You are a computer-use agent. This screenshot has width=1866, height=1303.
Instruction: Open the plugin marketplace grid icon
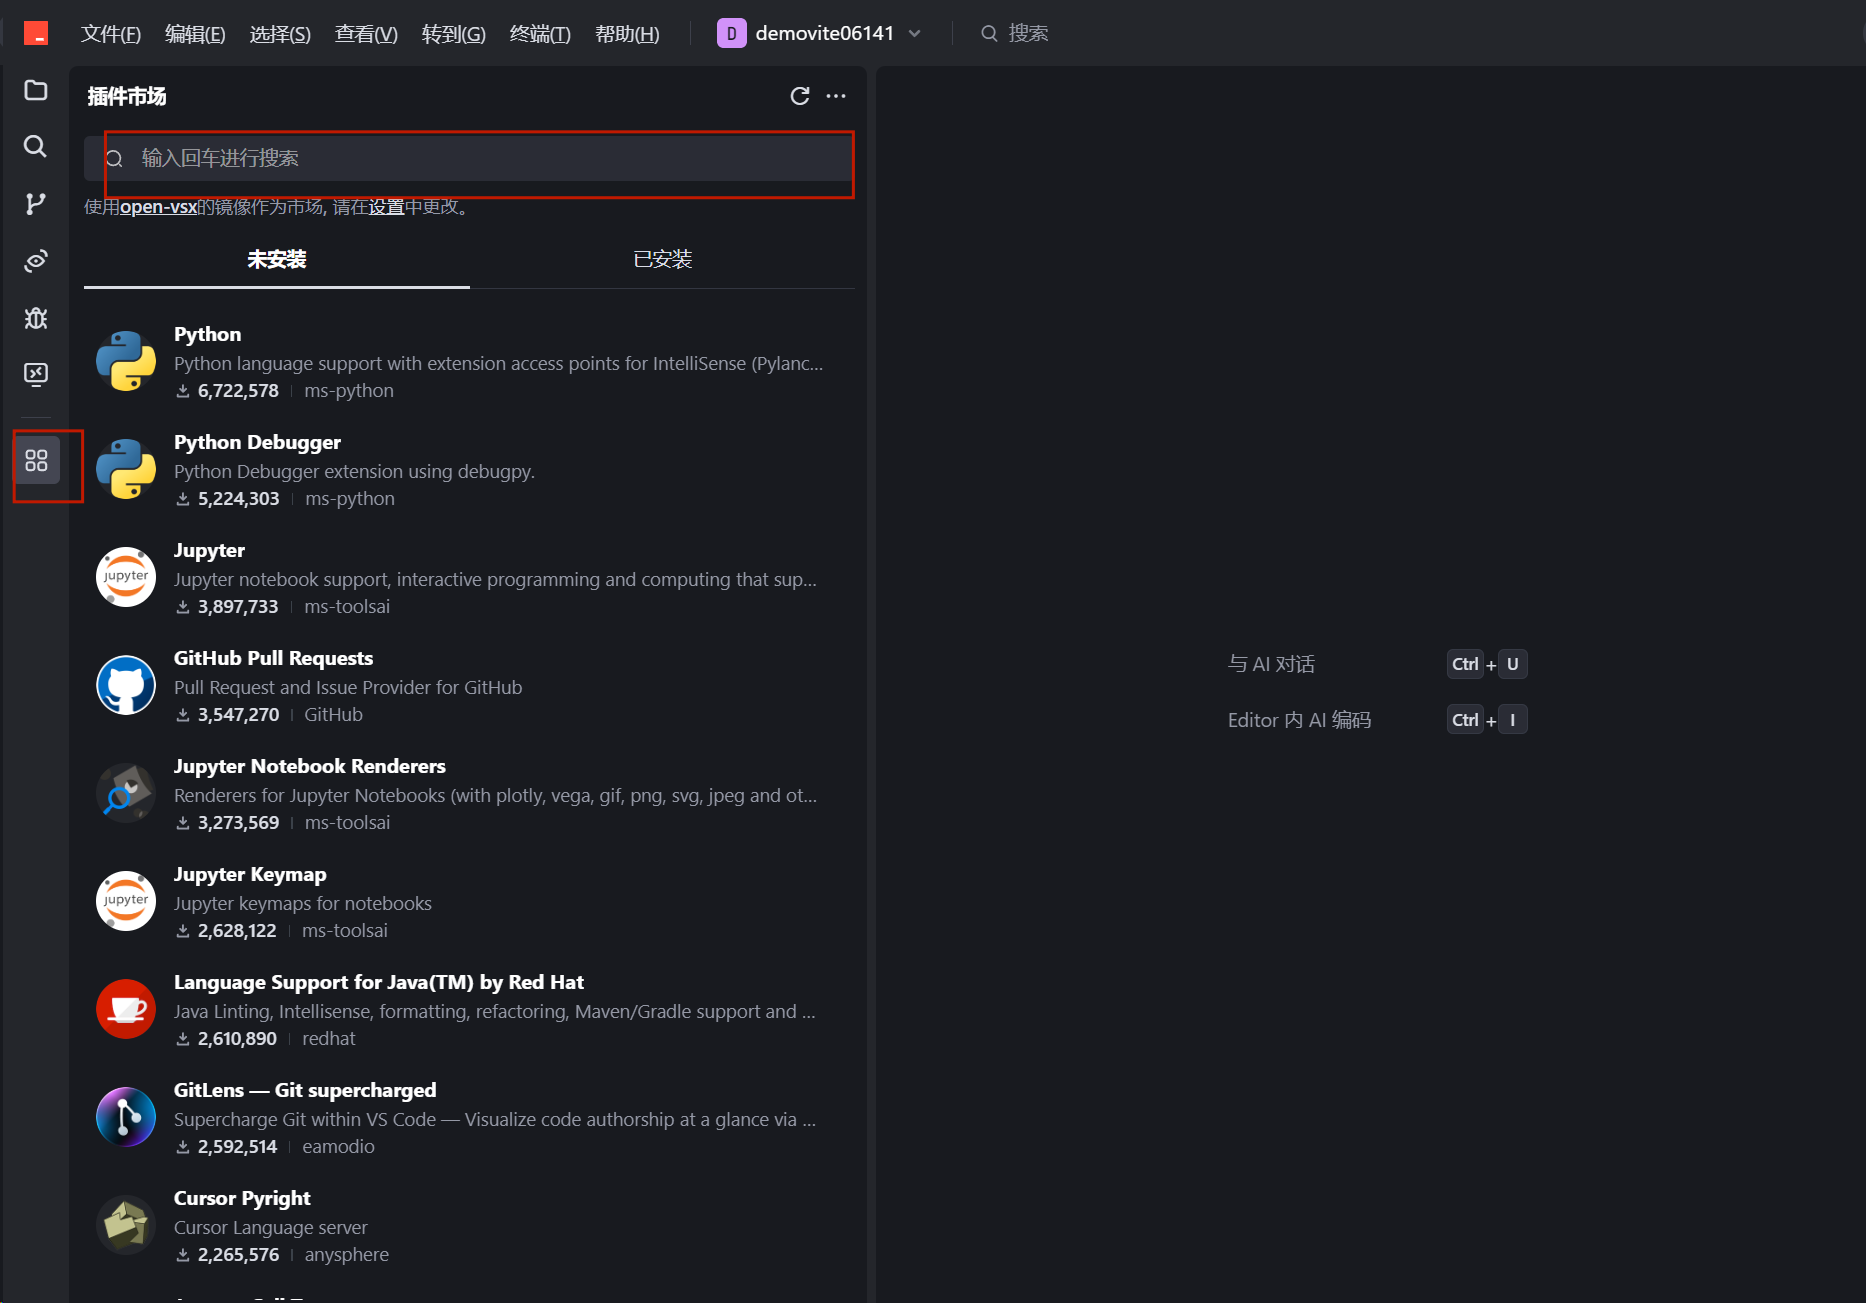click(x=37, y=461)
